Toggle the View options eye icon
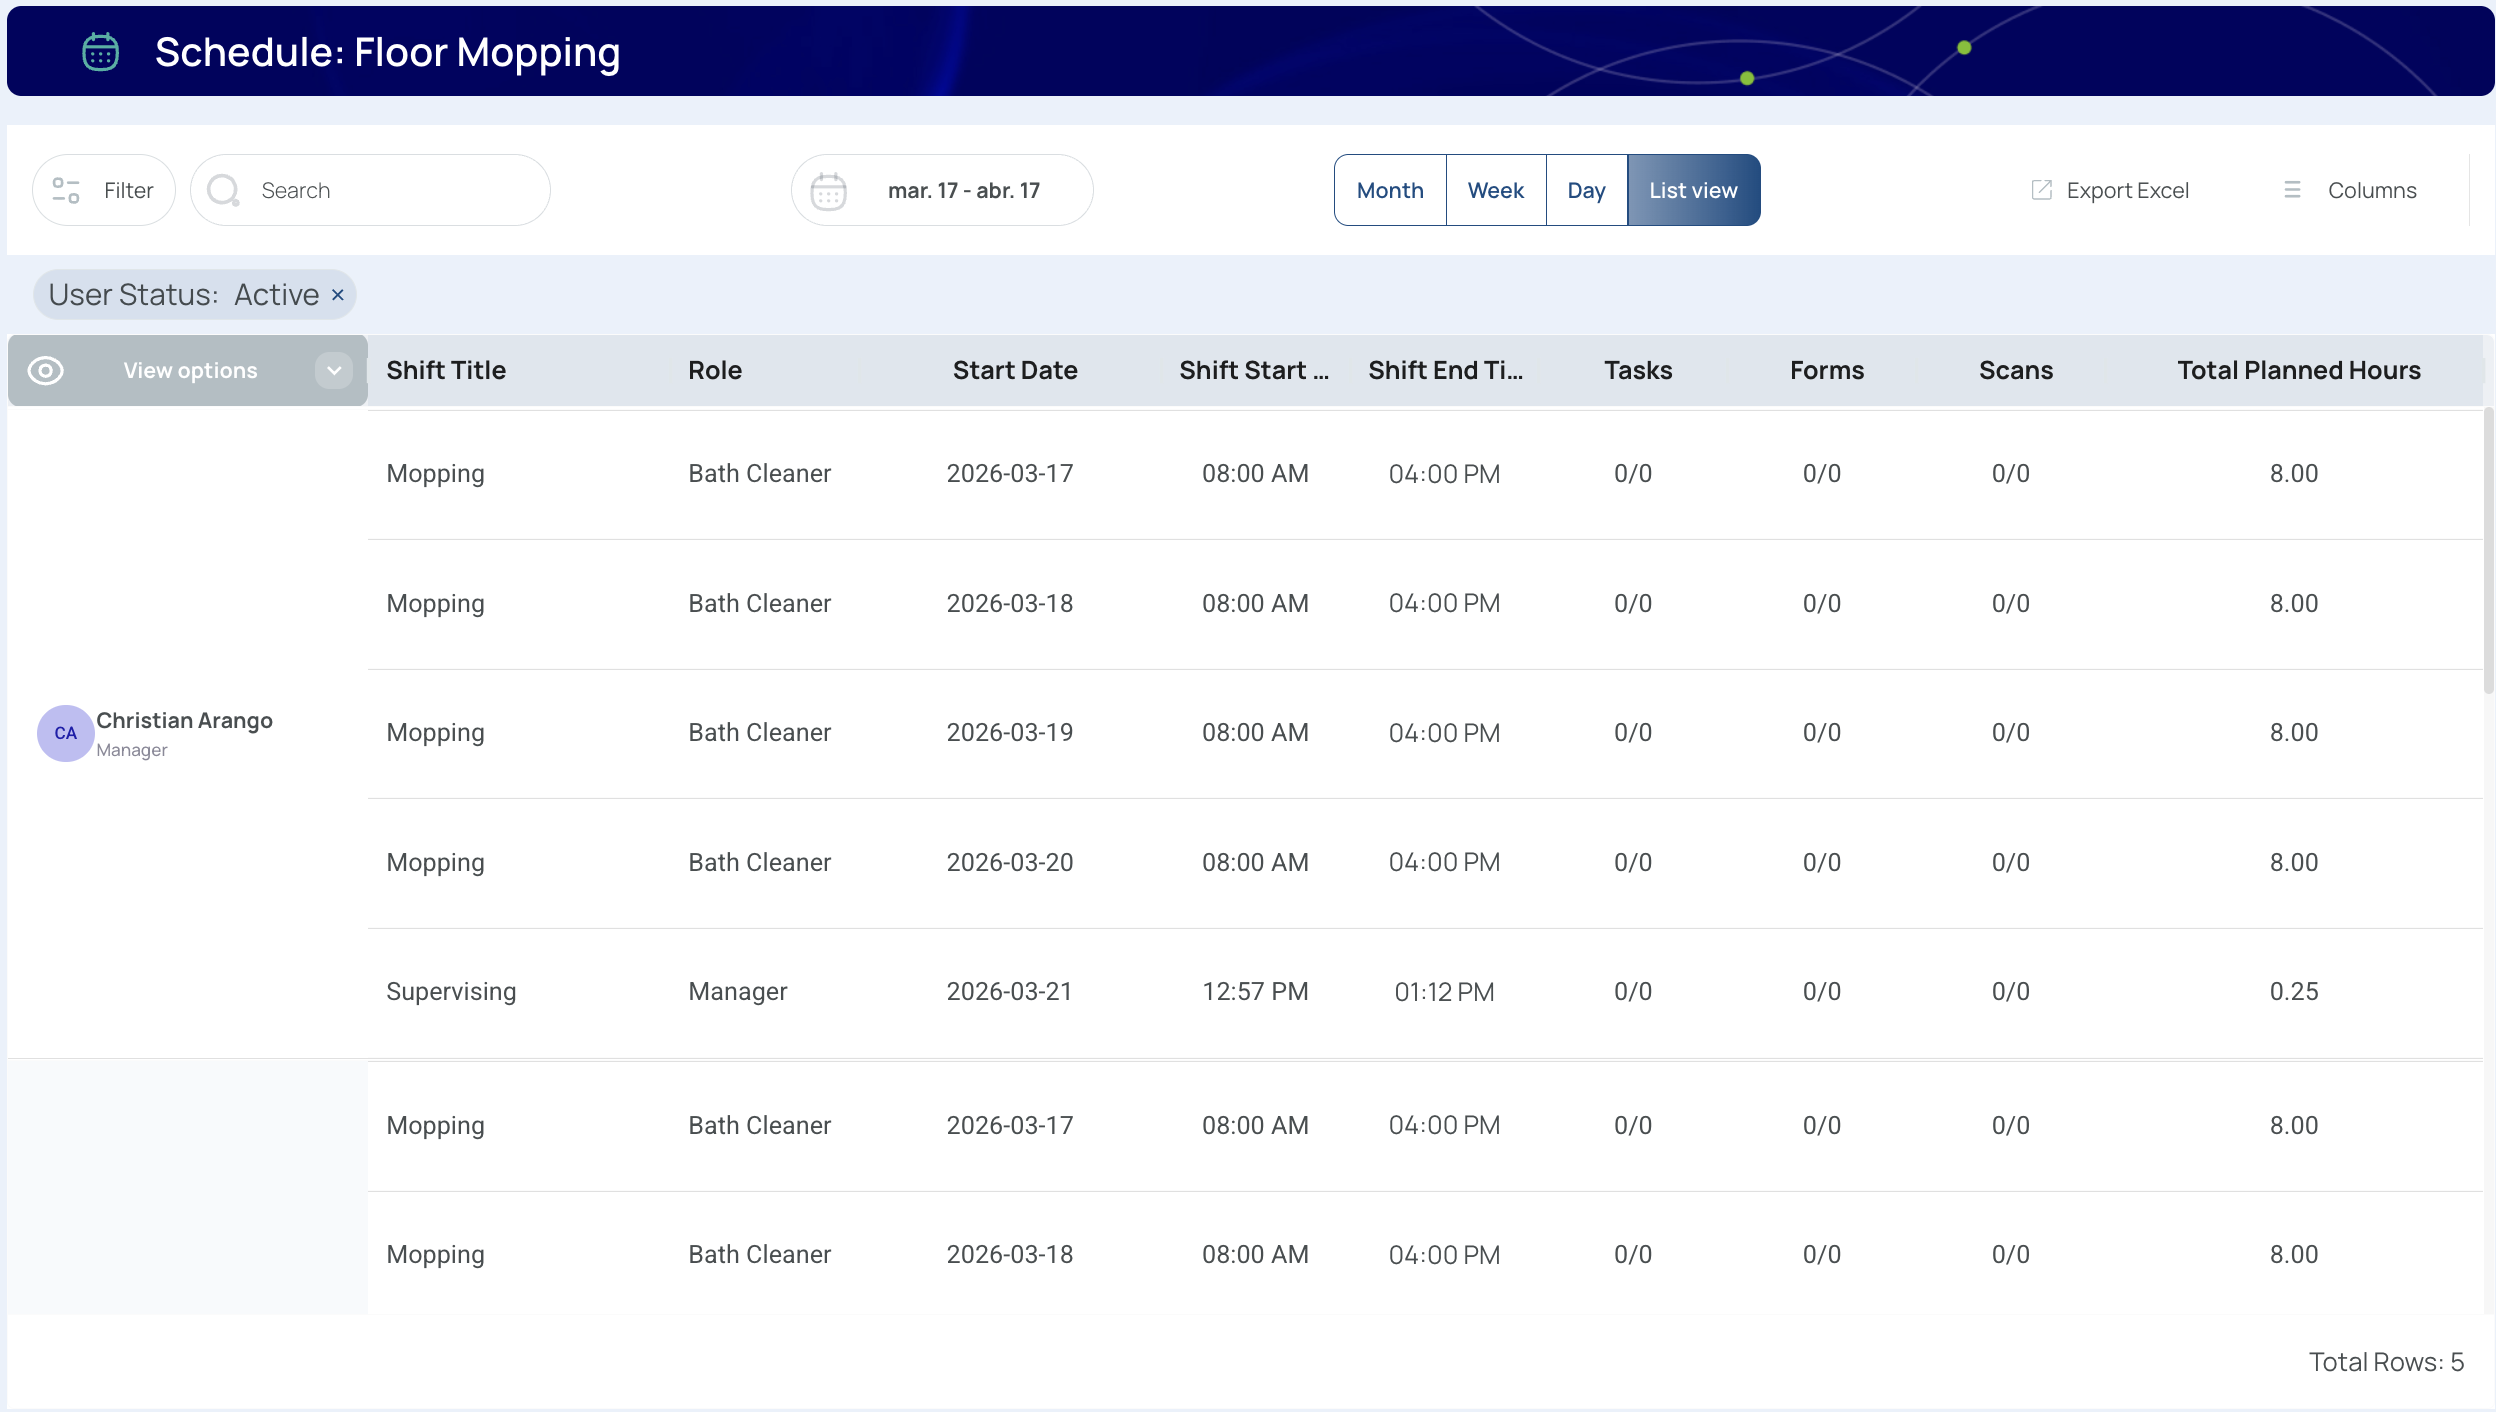 pos(46,371)
